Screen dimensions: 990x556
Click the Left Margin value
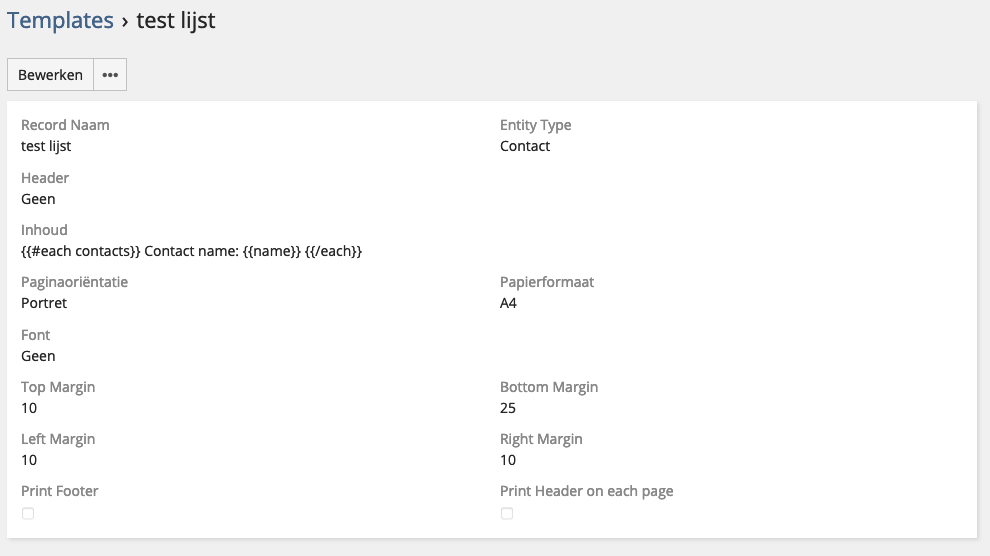tap(29, 460)
